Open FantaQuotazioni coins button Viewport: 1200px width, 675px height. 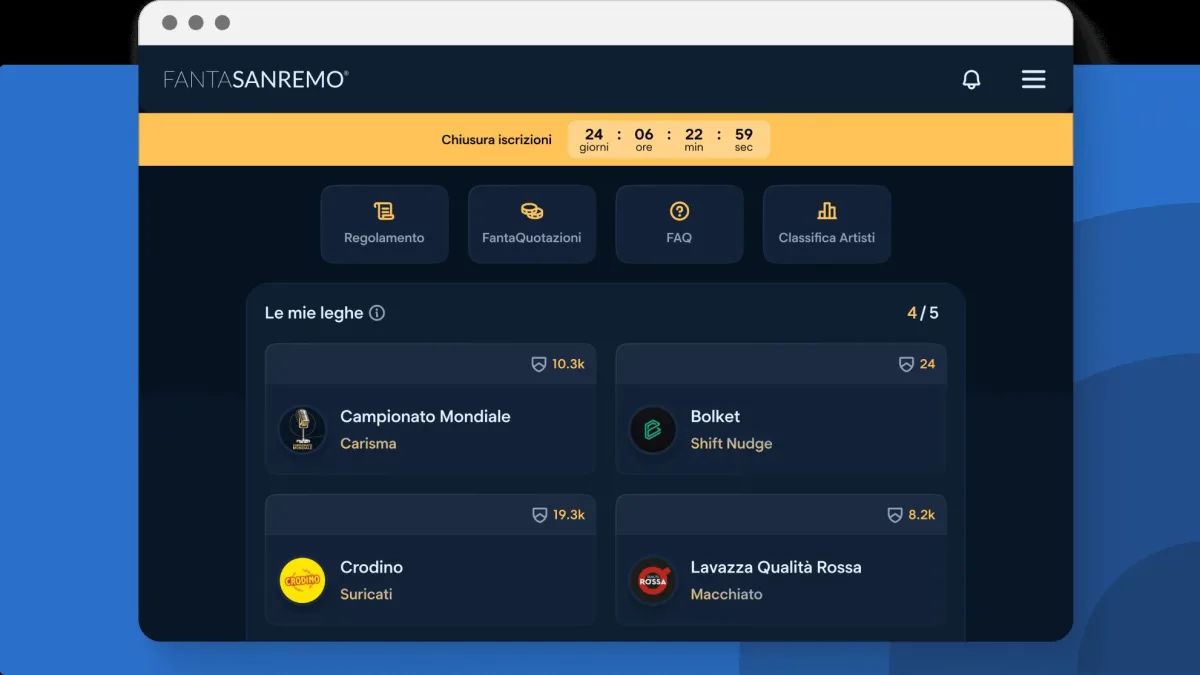[532, 212]
